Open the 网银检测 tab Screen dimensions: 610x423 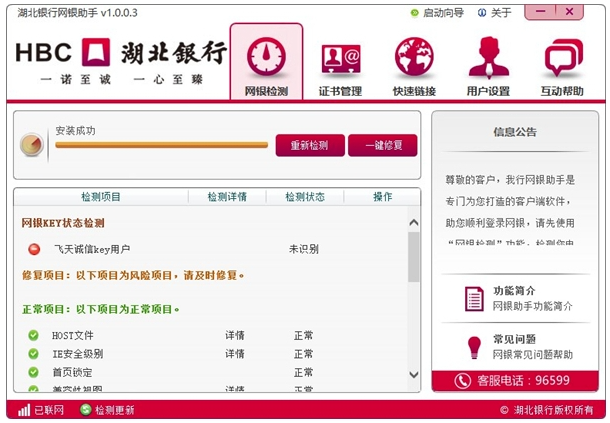pos(266,61)
